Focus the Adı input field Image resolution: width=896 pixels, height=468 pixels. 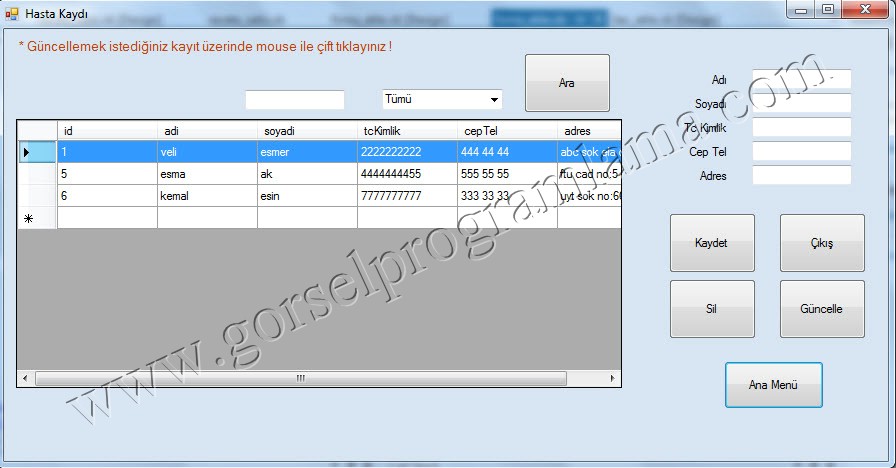[x=801, y=79]
